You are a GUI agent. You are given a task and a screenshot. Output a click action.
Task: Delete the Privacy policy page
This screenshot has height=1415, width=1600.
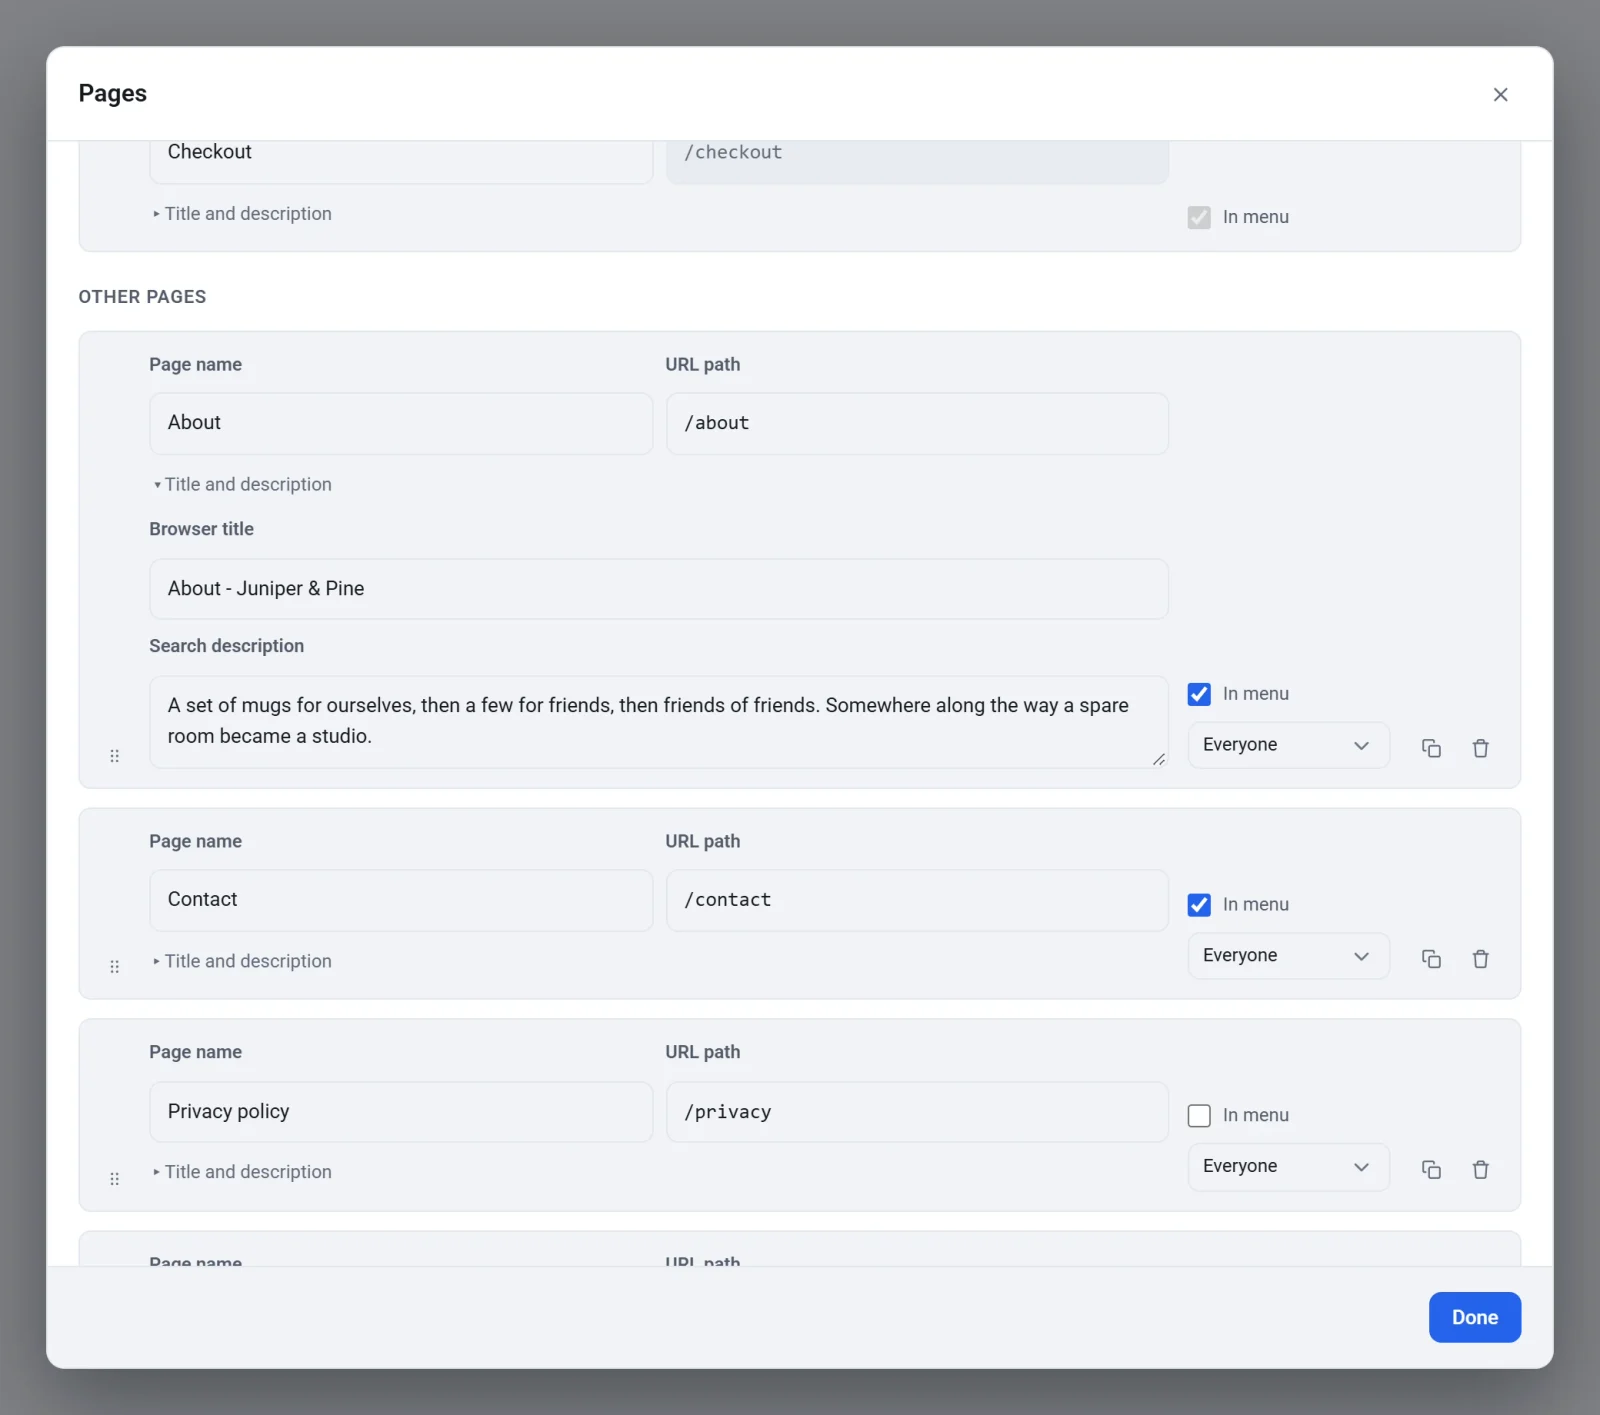(1481, 1170)
